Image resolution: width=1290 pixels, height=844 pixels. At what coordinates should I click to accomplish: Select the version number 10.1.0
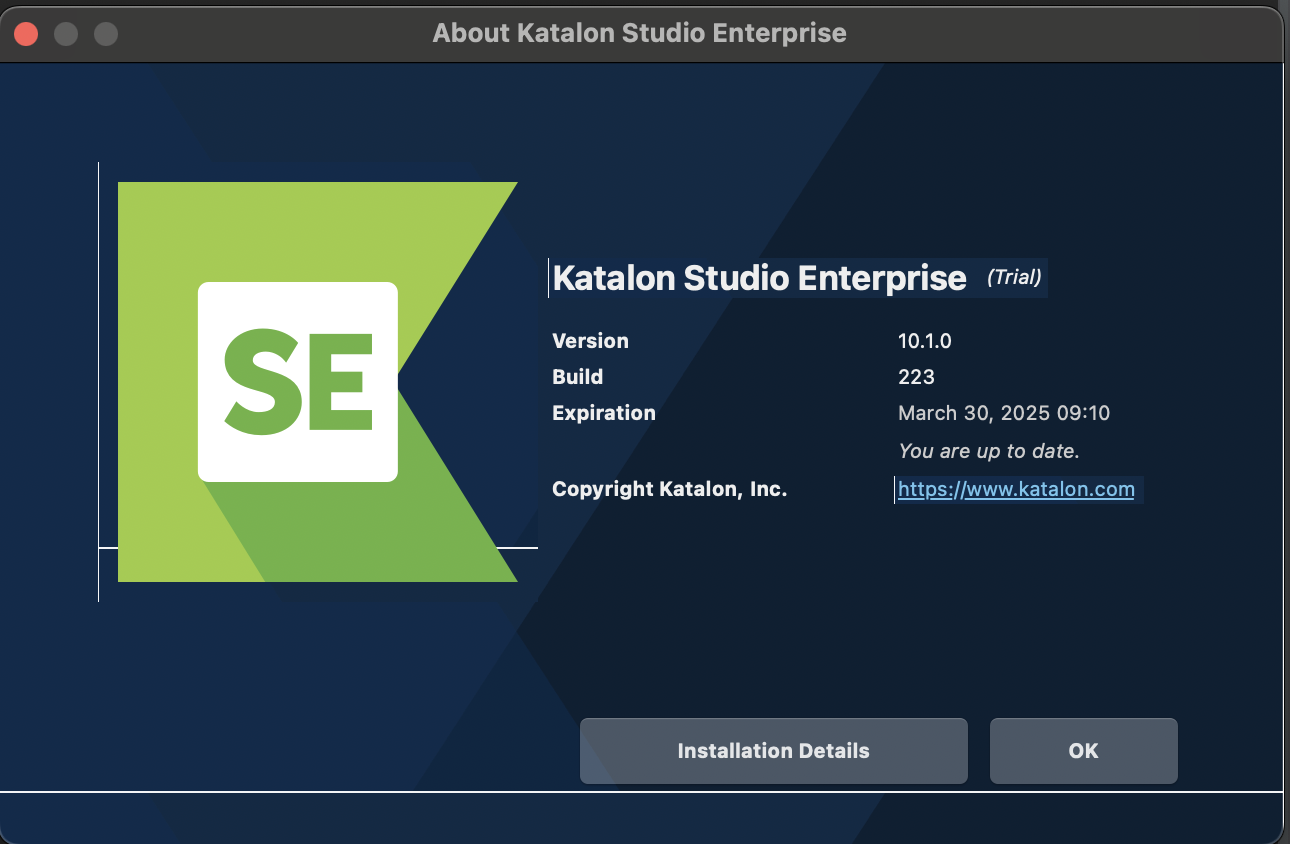[x=924, y=341]
